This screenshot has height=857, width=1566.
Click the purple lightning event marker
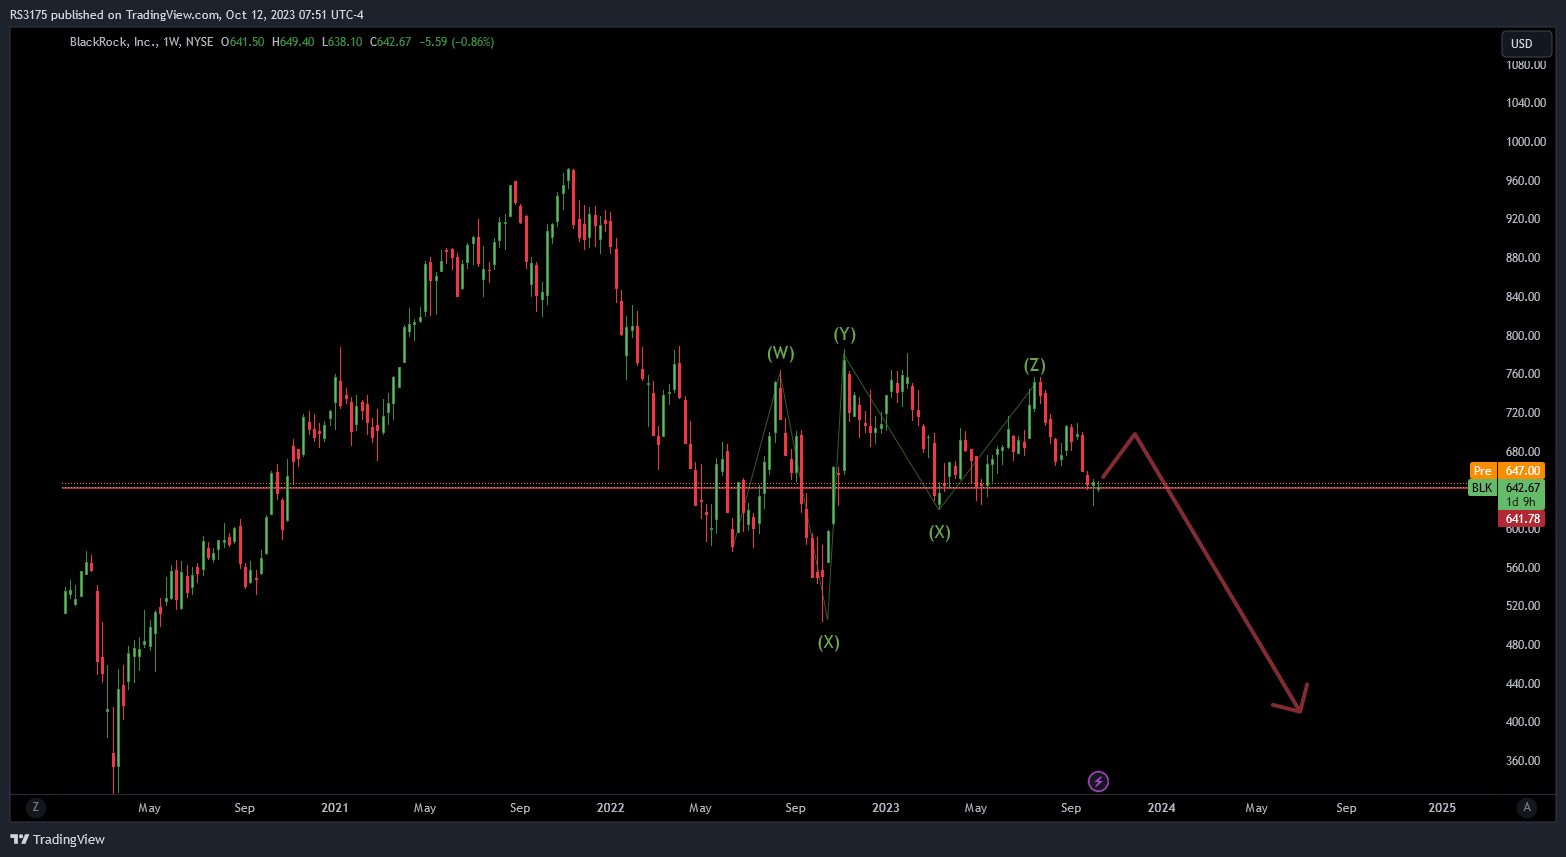pos(1098,781)
